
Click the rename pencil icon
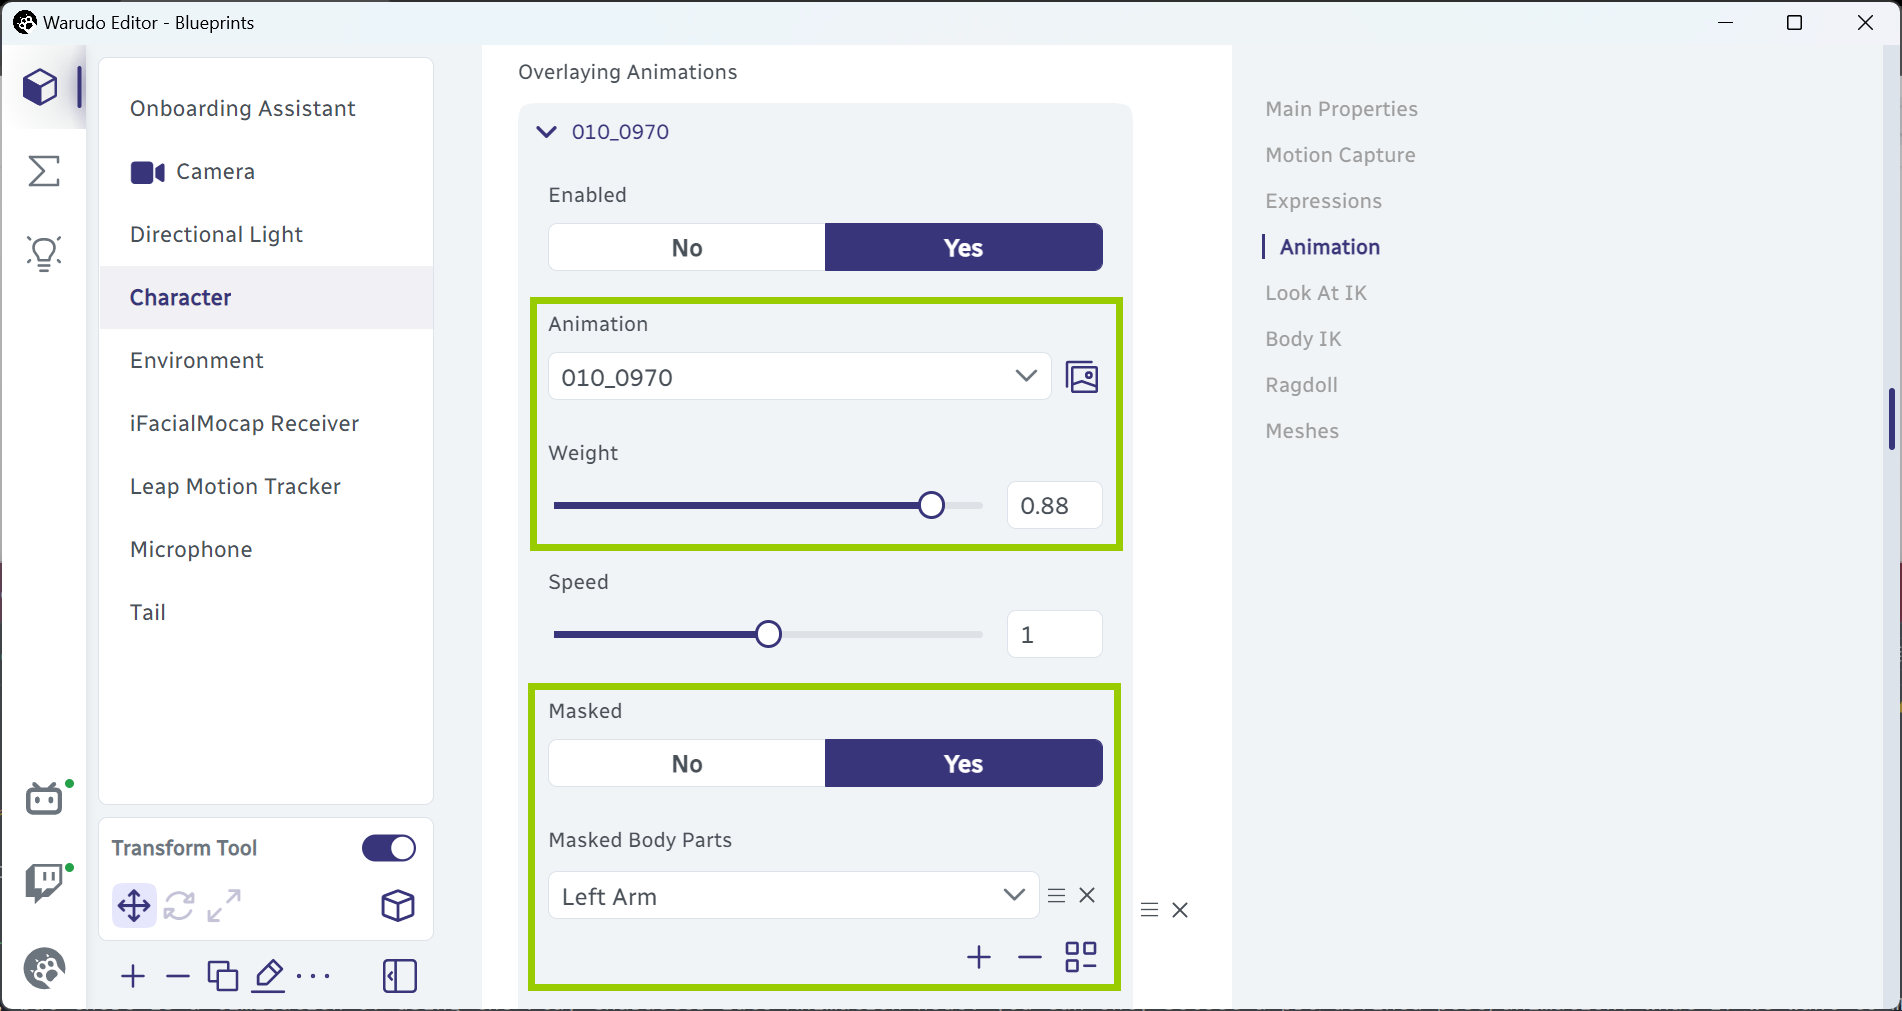[268, 975]
